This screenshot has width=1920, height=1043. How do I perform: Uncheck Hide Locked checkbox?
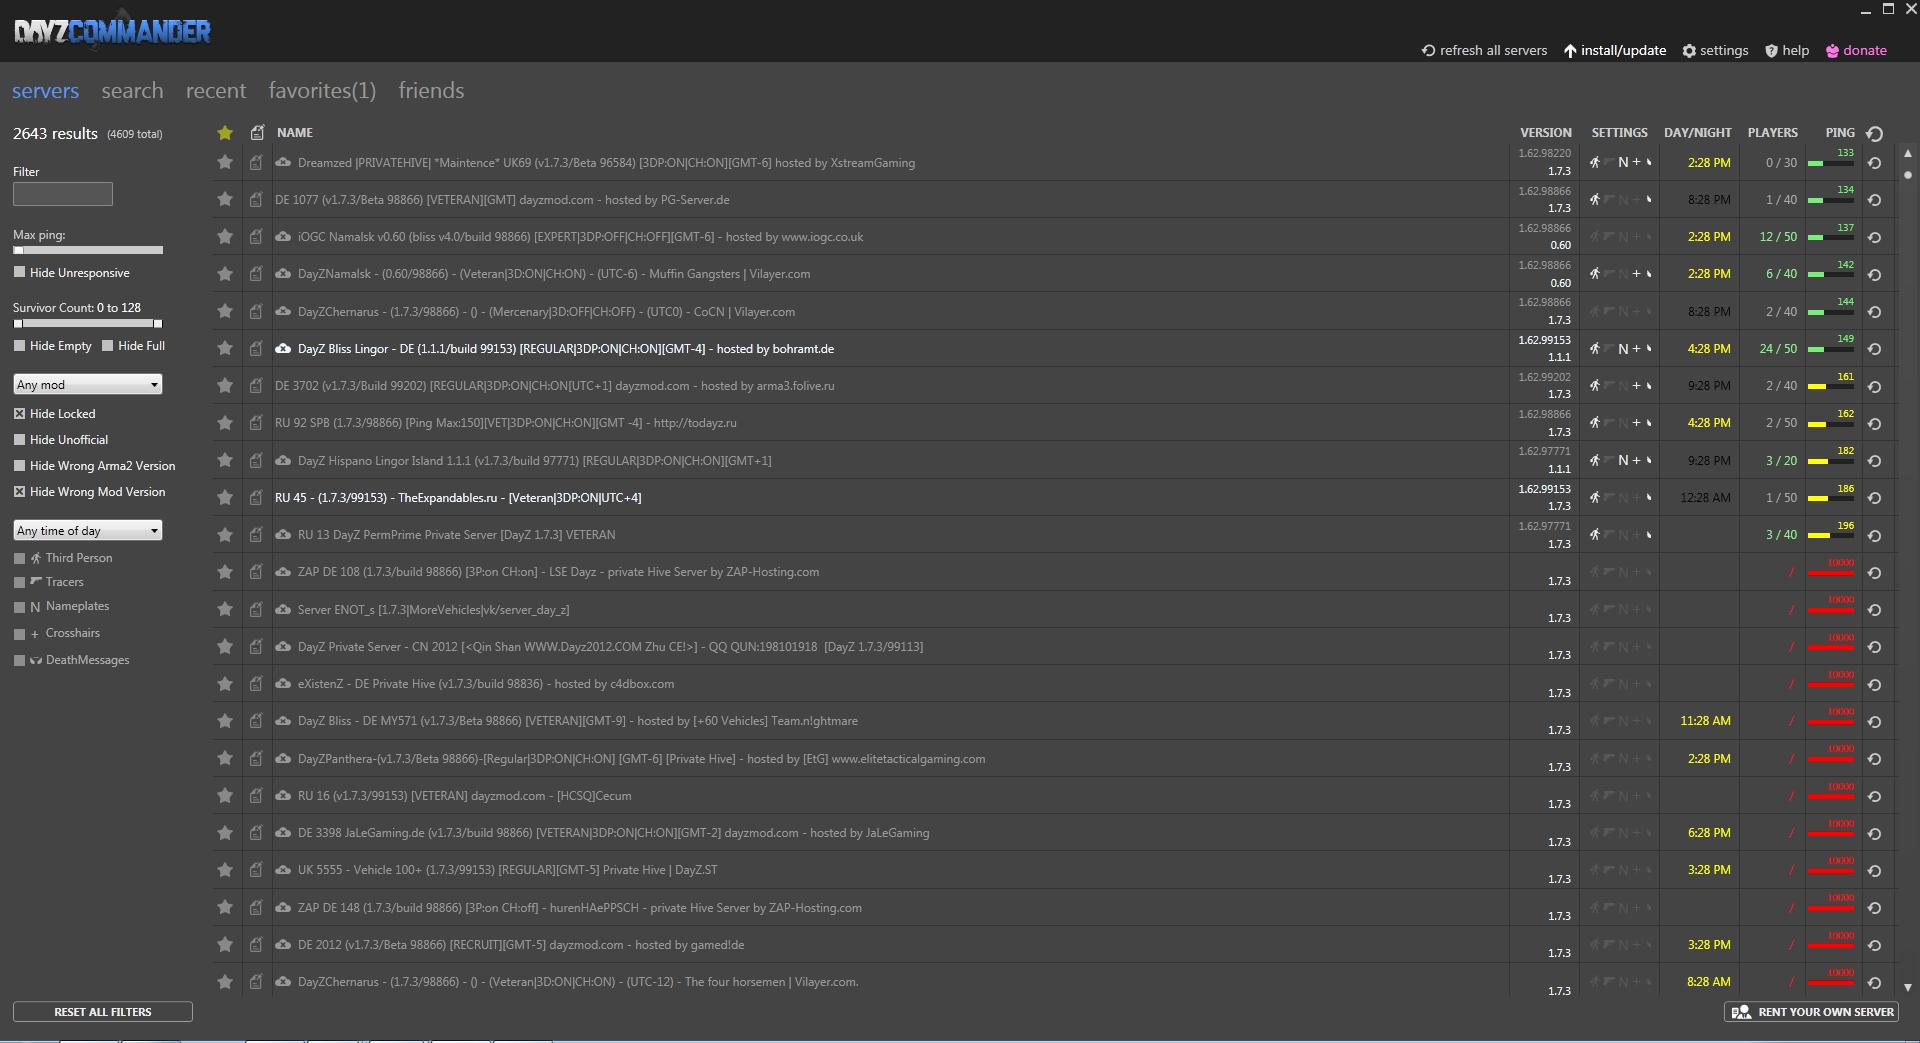tap(19, 413)
